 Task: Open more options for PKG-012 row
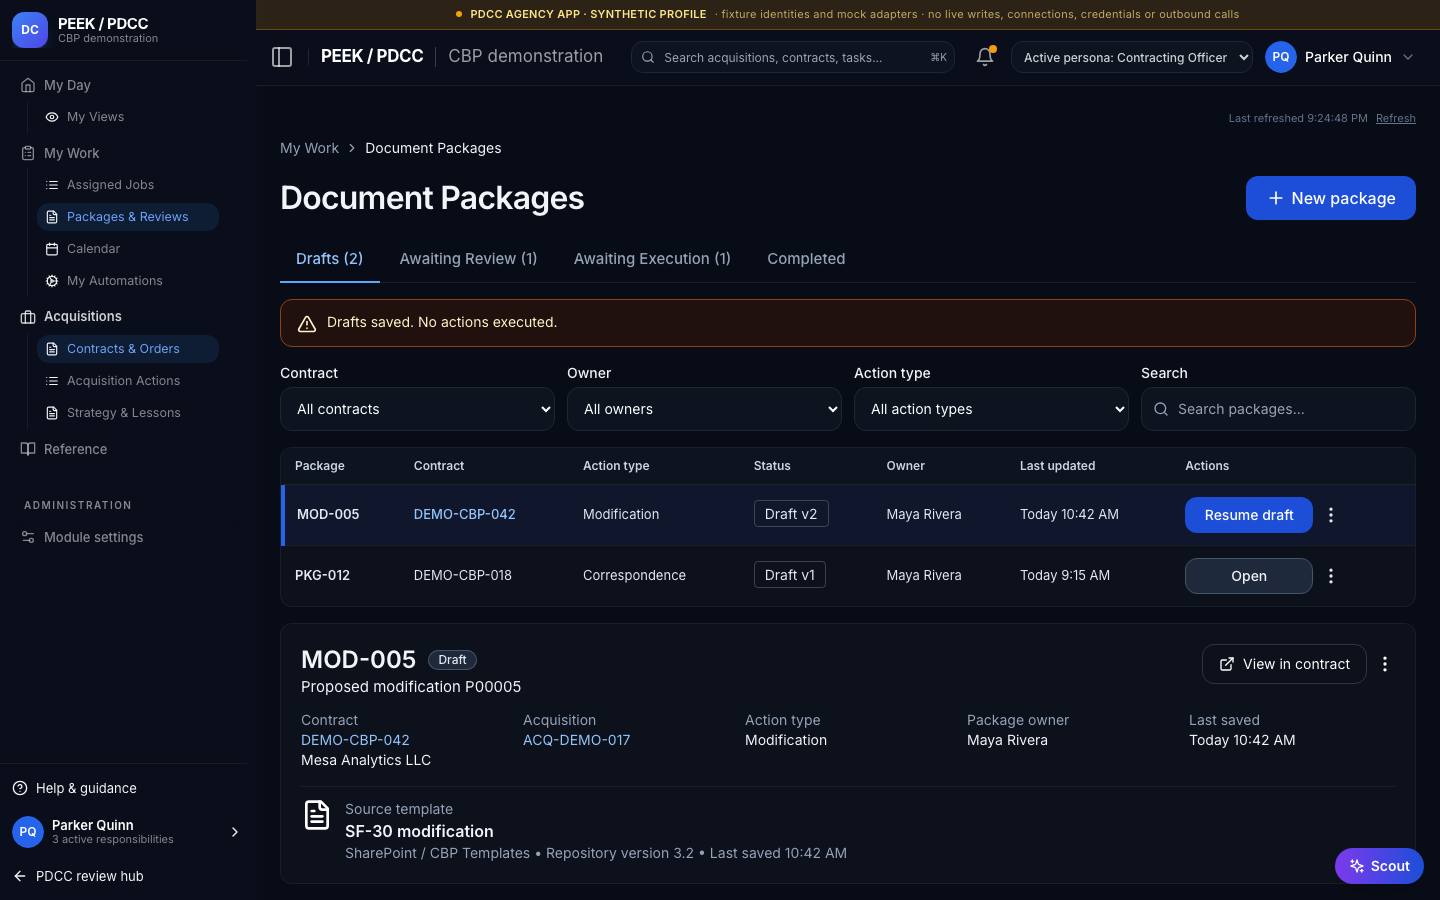point(1331,576)
